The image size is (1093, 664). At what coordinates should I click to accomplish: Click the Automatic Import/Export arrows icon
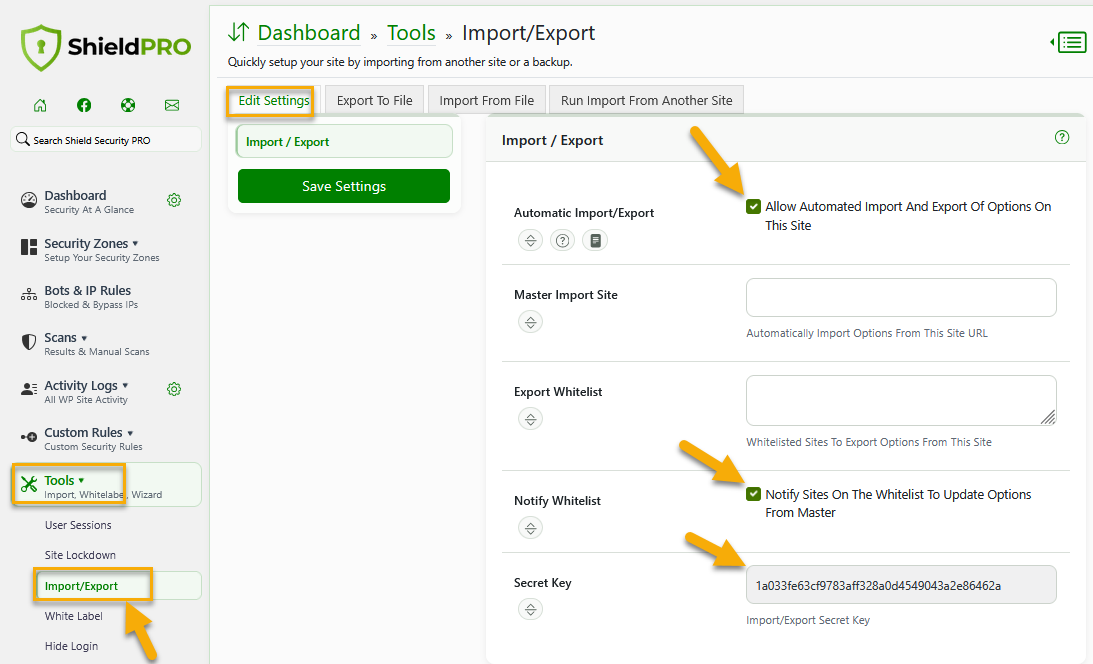click(530, 240)
